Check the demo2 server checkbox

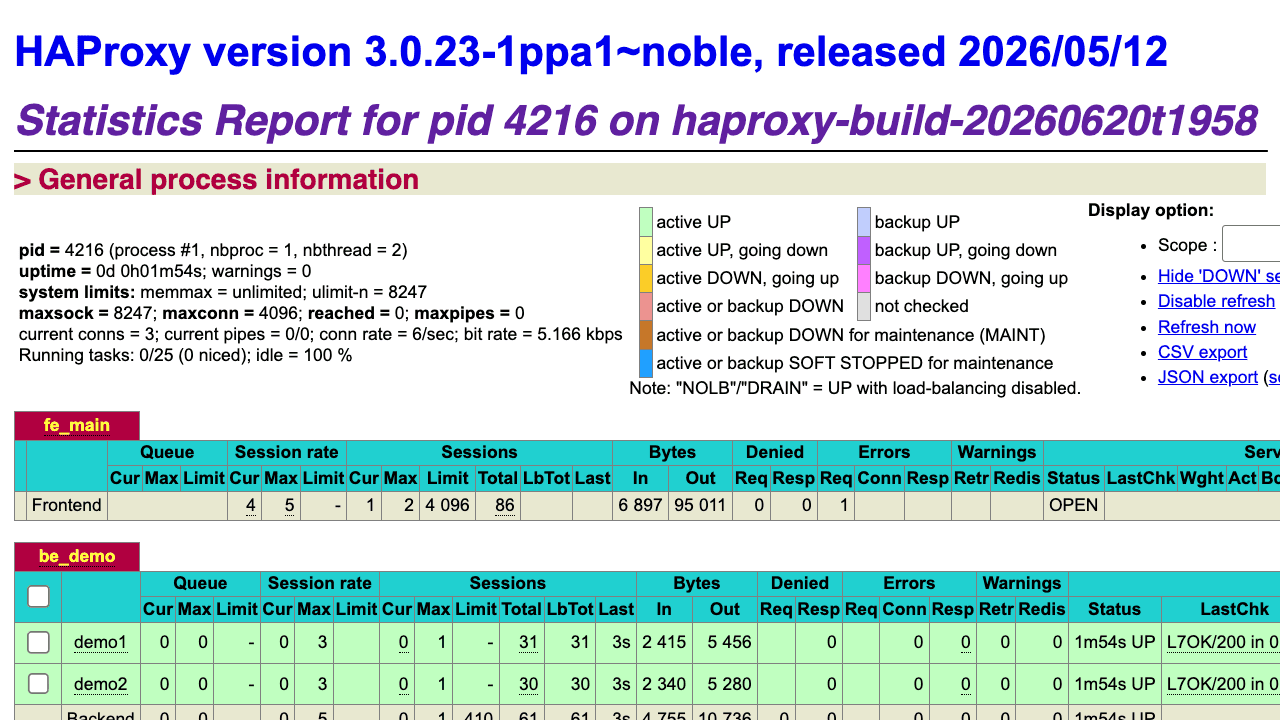click(38, 684)
